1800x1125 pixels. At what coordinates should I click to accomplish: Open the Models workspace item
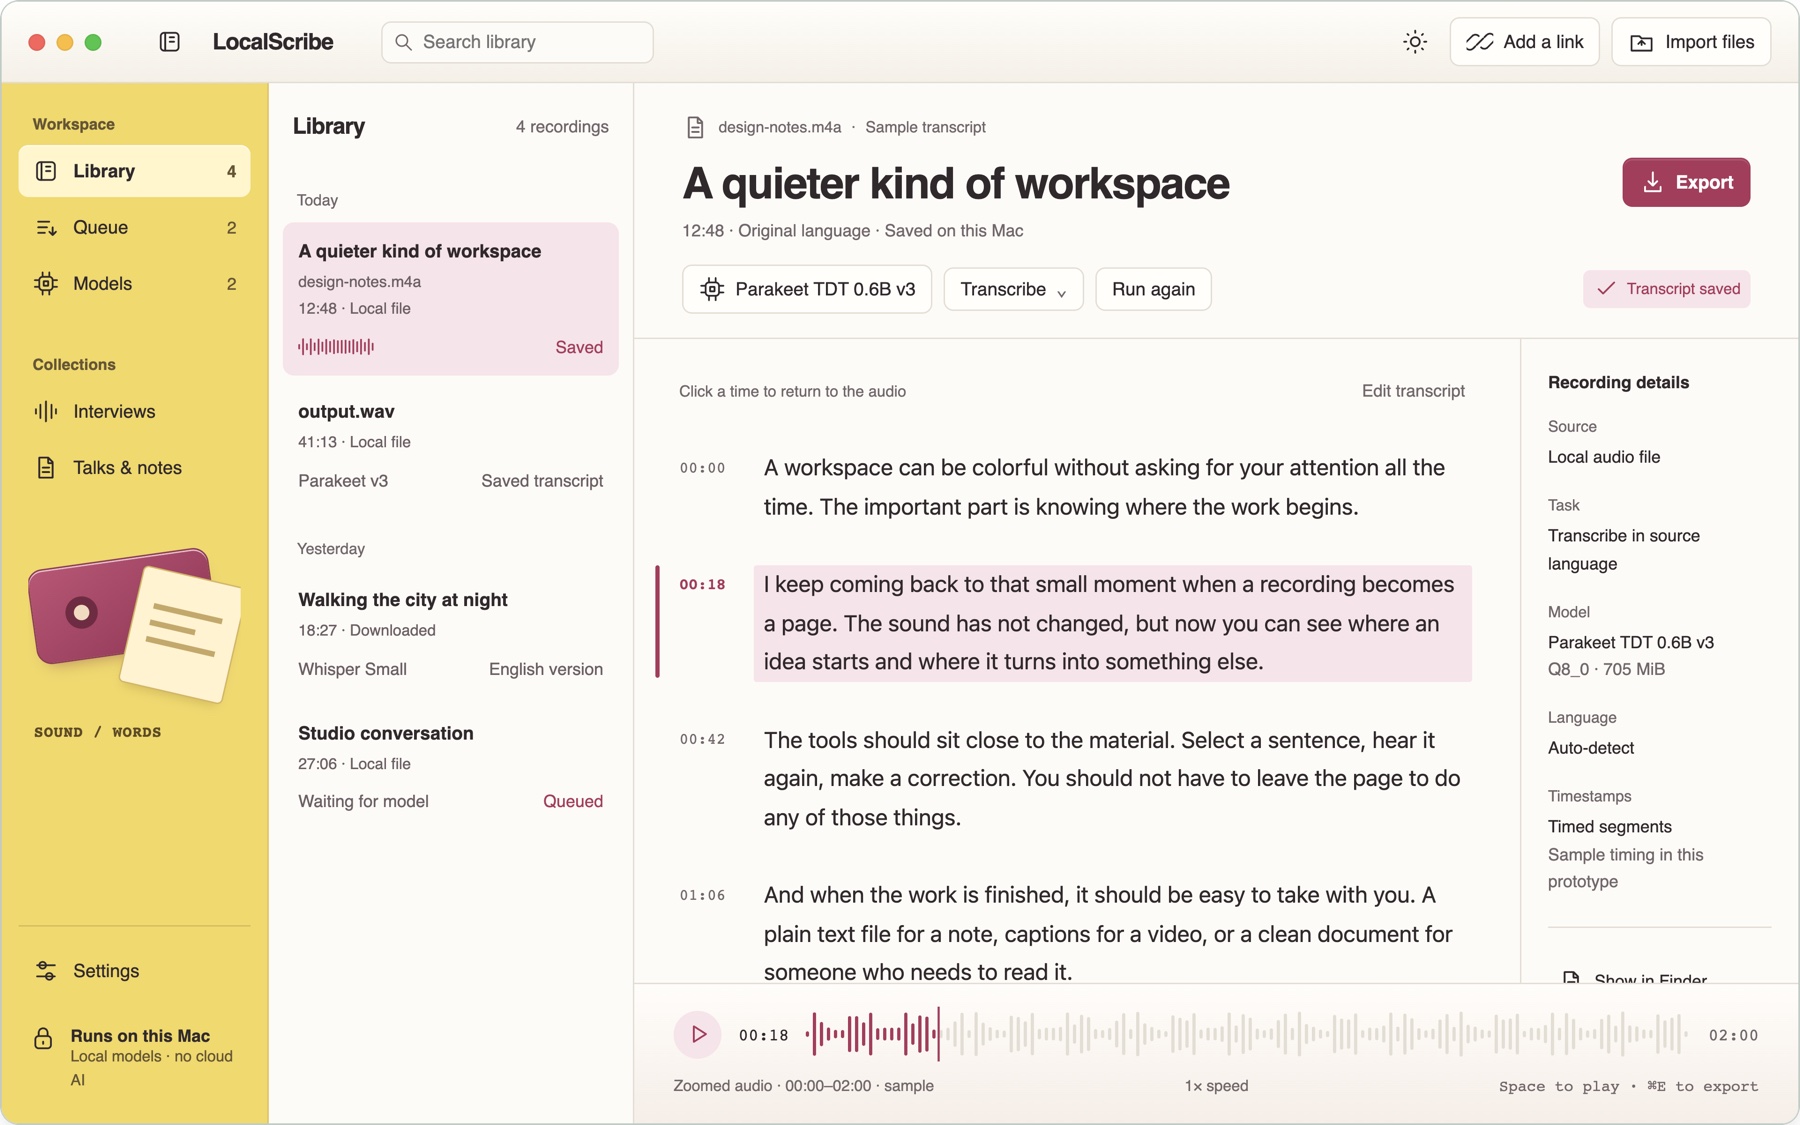pyautogui.click(x=134, y=283)
